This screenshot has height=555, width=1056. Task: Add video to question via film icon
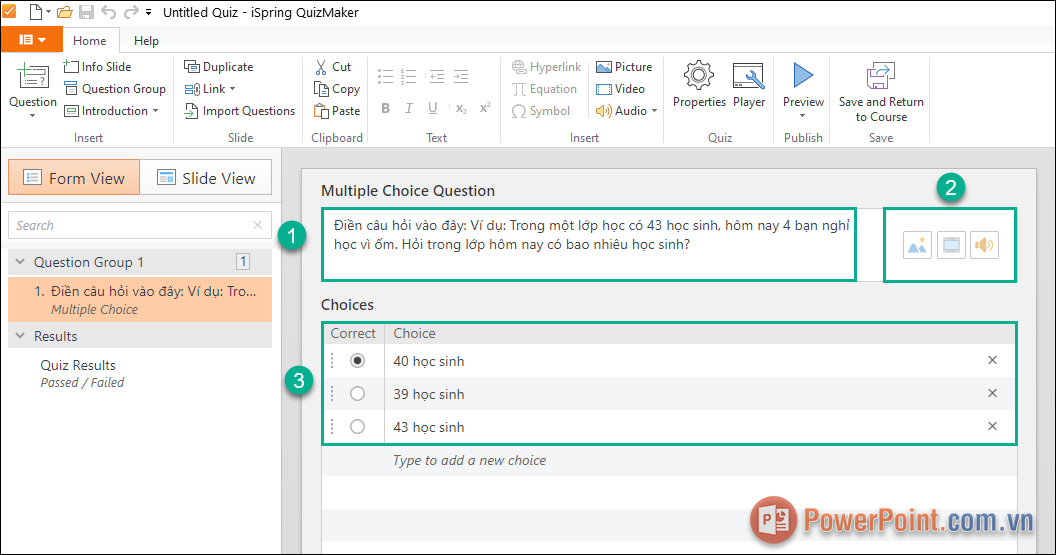(x=951, y=245)
